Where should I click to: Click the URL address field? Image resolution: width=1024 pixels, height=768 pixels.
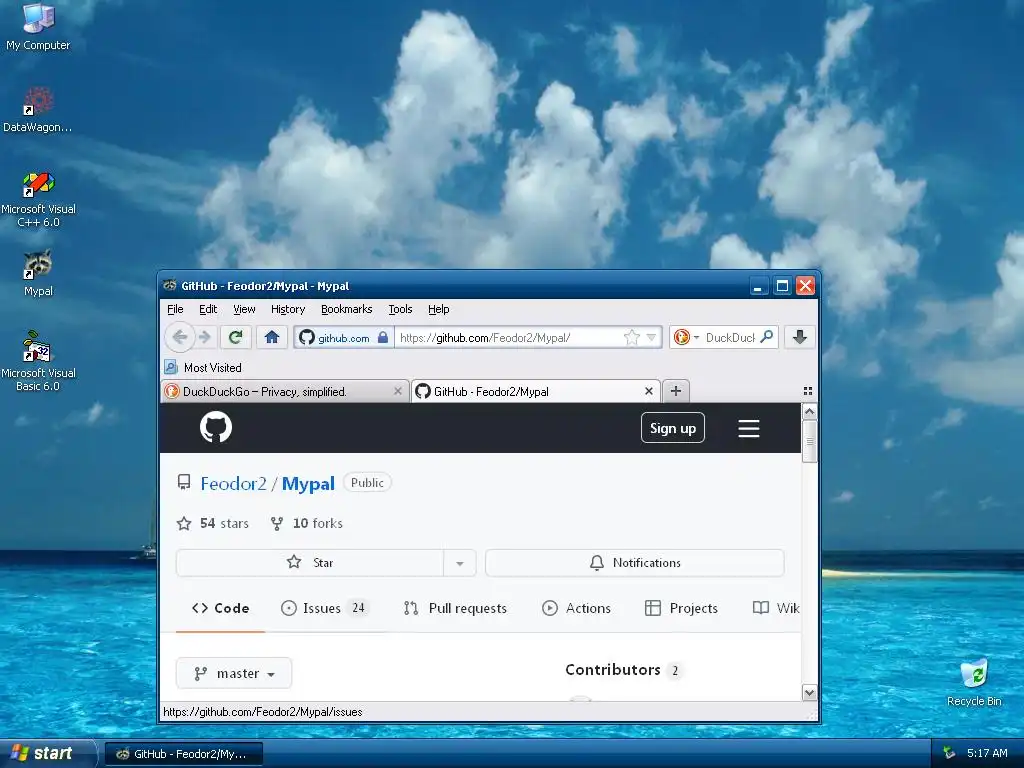pyautogui.click(x=509, y=338)
